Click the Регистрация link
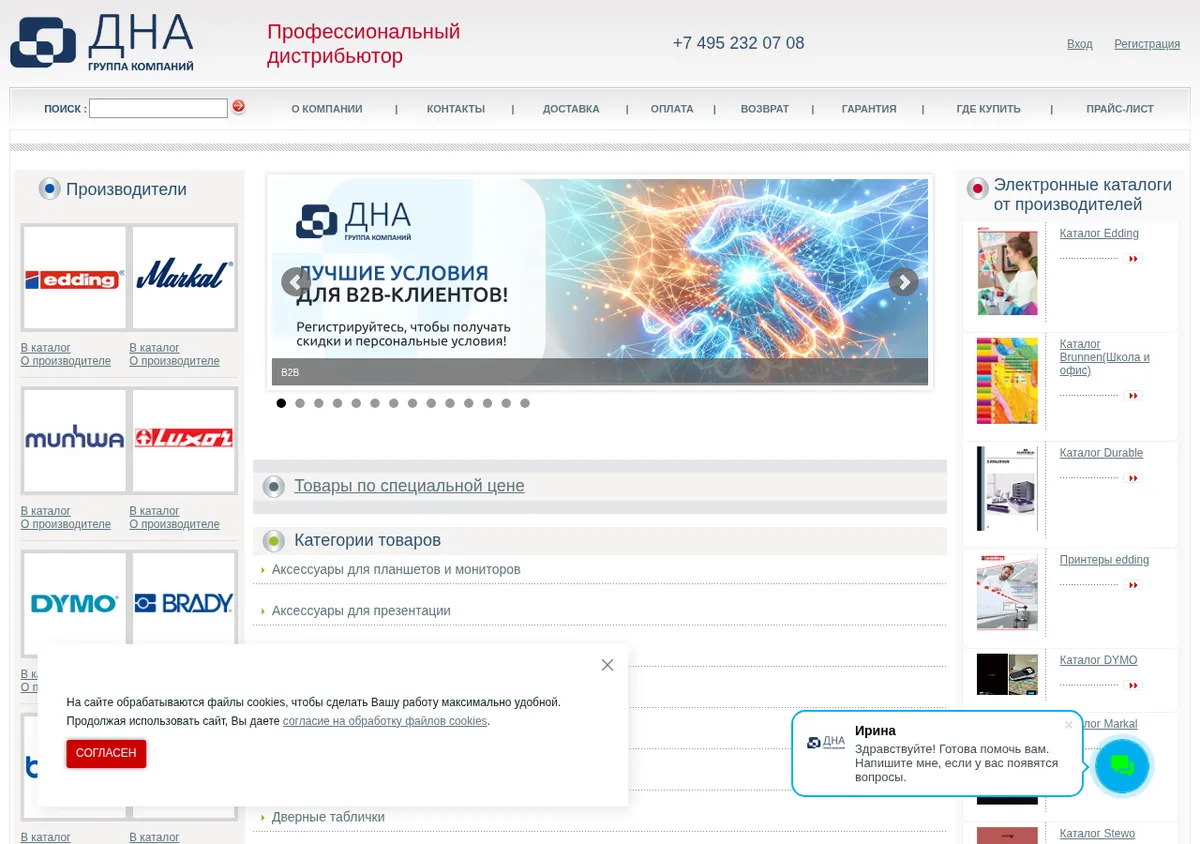 tap(1147, 44)
